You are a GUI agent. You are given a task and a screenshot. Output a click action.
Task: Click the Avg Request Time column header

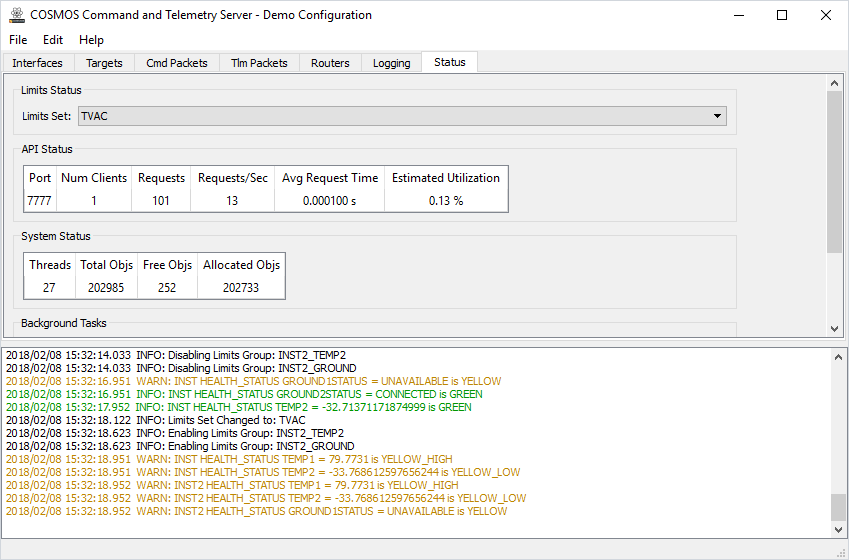tap(330, 178)
